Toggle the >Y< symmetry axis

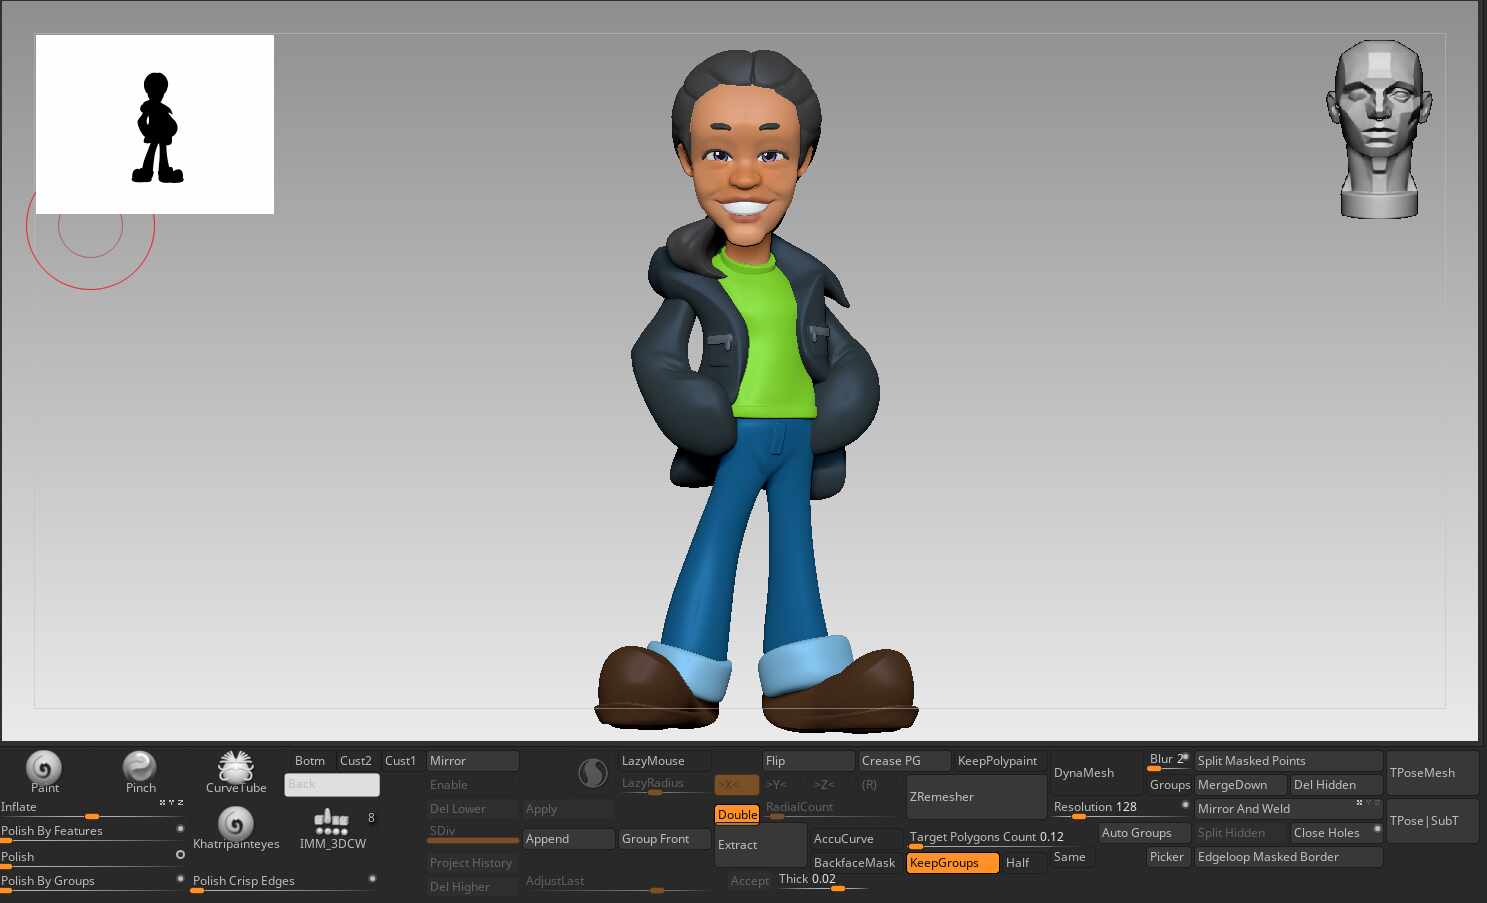click(x=782, y=785)
